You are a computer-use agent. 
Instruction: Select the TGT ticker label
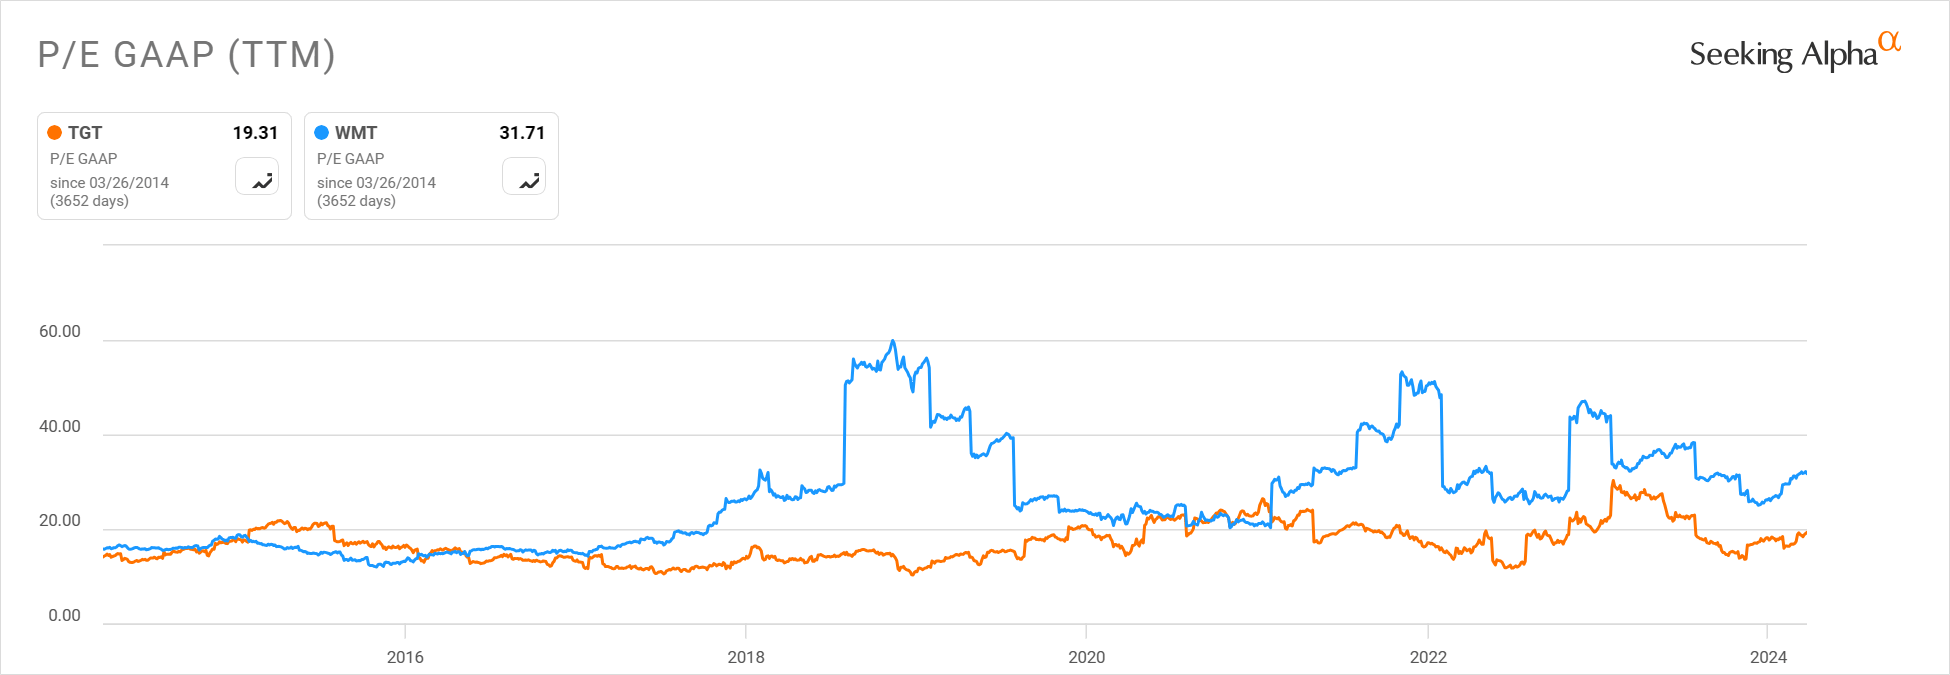pos(85,133)
